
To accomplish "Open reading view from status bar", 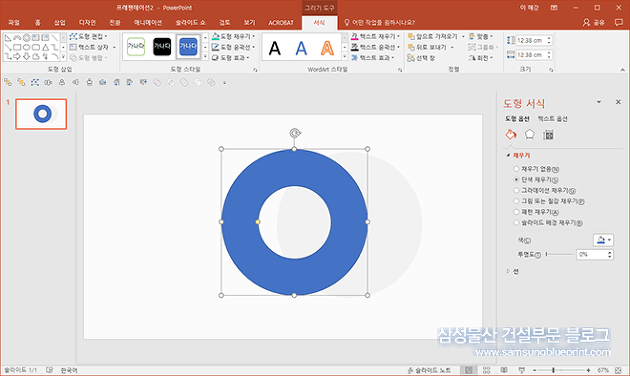I will (504, 370).
